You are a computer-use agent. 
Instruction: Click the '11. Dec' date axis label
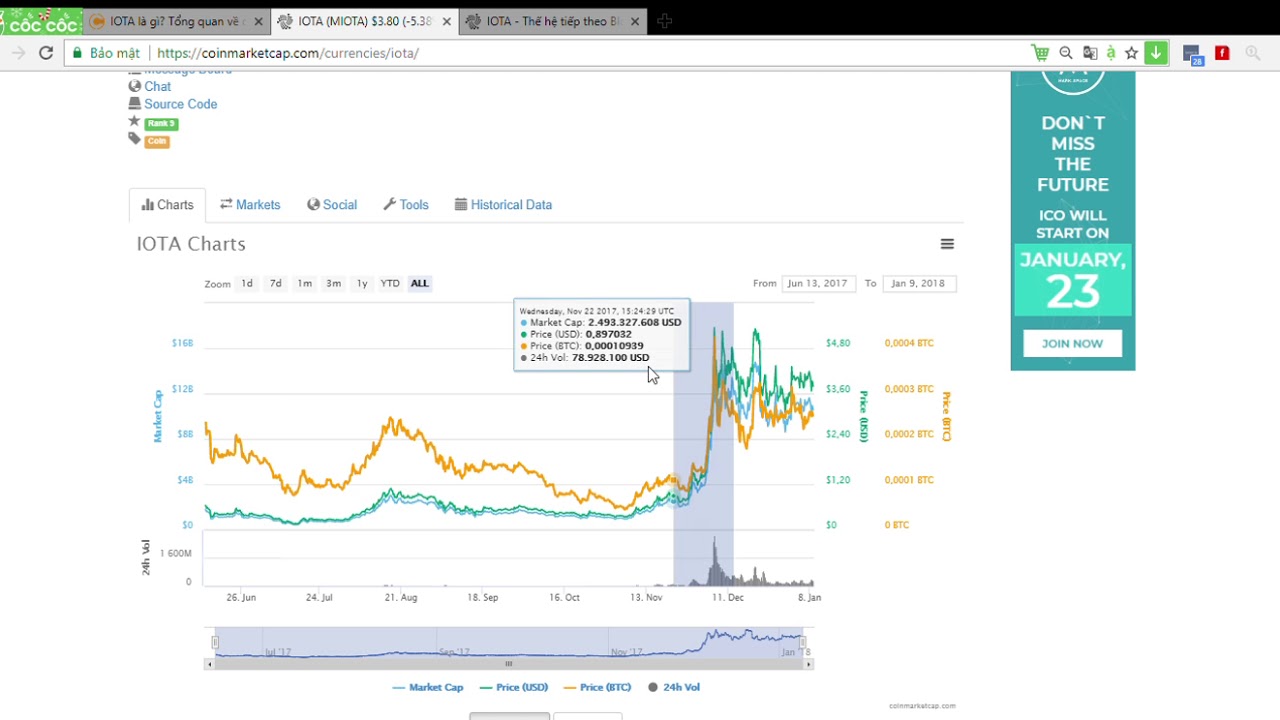pyautogui.click(x=728, y=597)
